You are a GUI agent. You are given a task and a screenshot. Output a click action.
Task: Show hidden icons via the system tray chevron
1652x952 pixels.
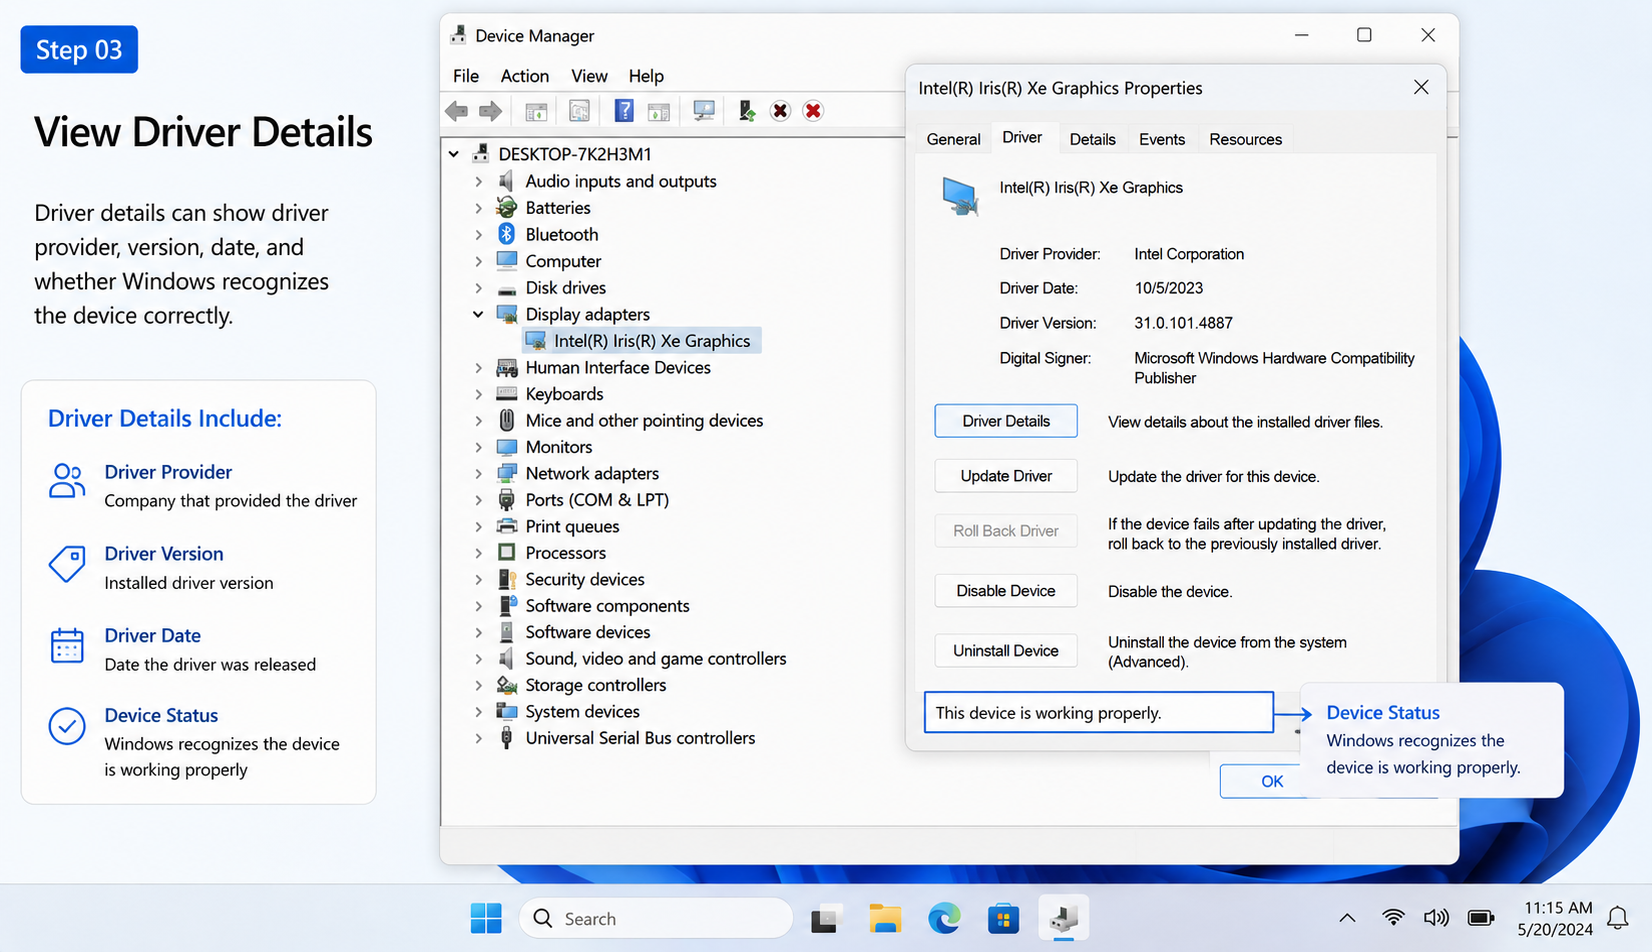1347,918
